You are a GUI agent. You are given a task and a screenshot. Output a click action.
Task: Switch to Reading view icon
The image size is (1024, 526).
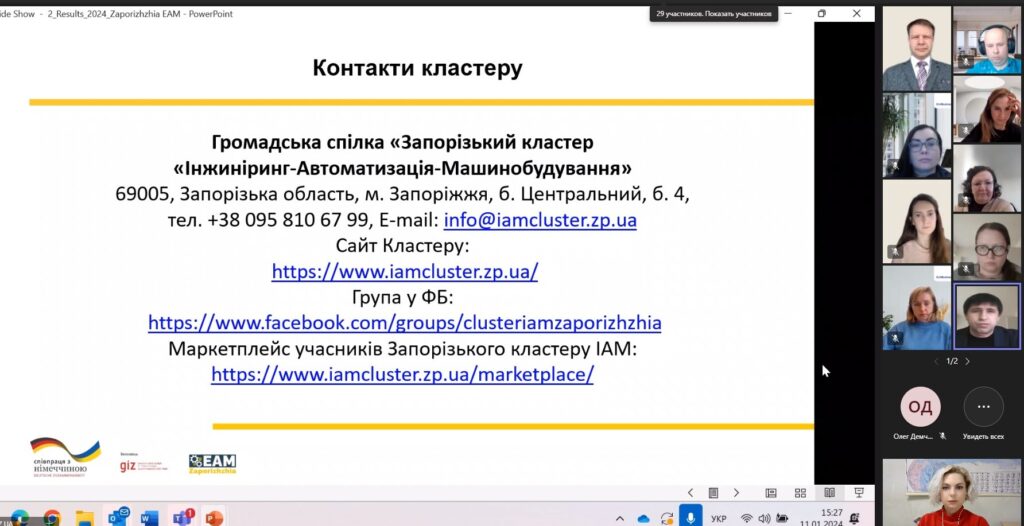coord(829,493)
